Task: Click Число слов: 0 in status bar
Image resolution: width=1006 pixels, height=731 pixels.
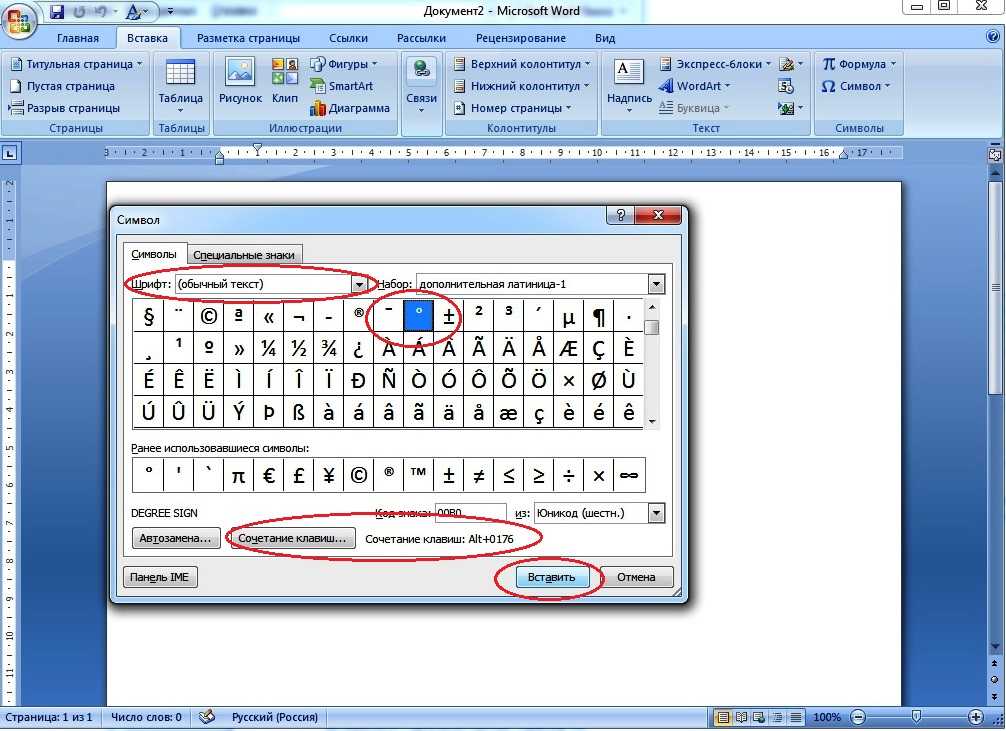Action: [x=146, y=717]
